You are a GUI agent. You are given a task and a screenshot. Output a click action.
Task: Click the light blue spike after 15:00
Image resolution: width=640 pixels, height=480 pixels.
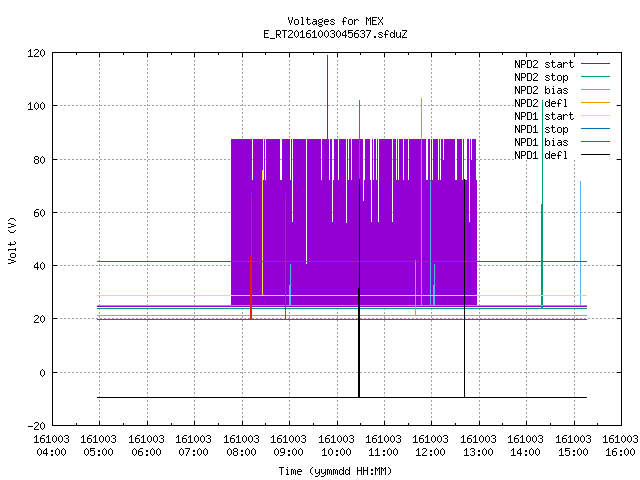tap(580, 243)
